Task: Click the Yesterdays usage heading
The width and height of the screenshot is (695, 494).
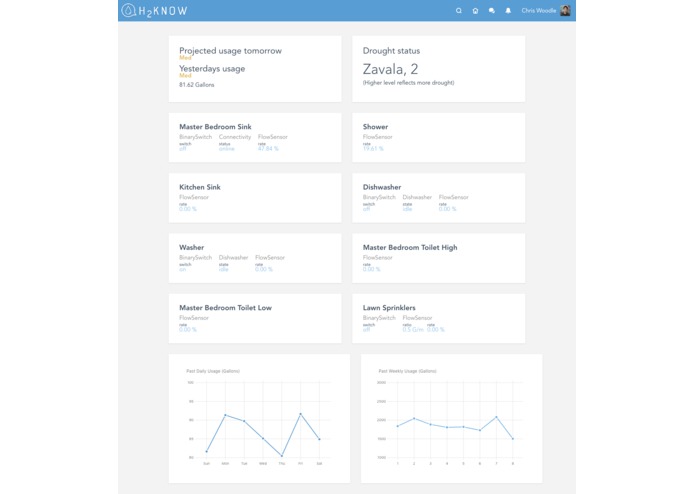Action: tap(212, 69)
